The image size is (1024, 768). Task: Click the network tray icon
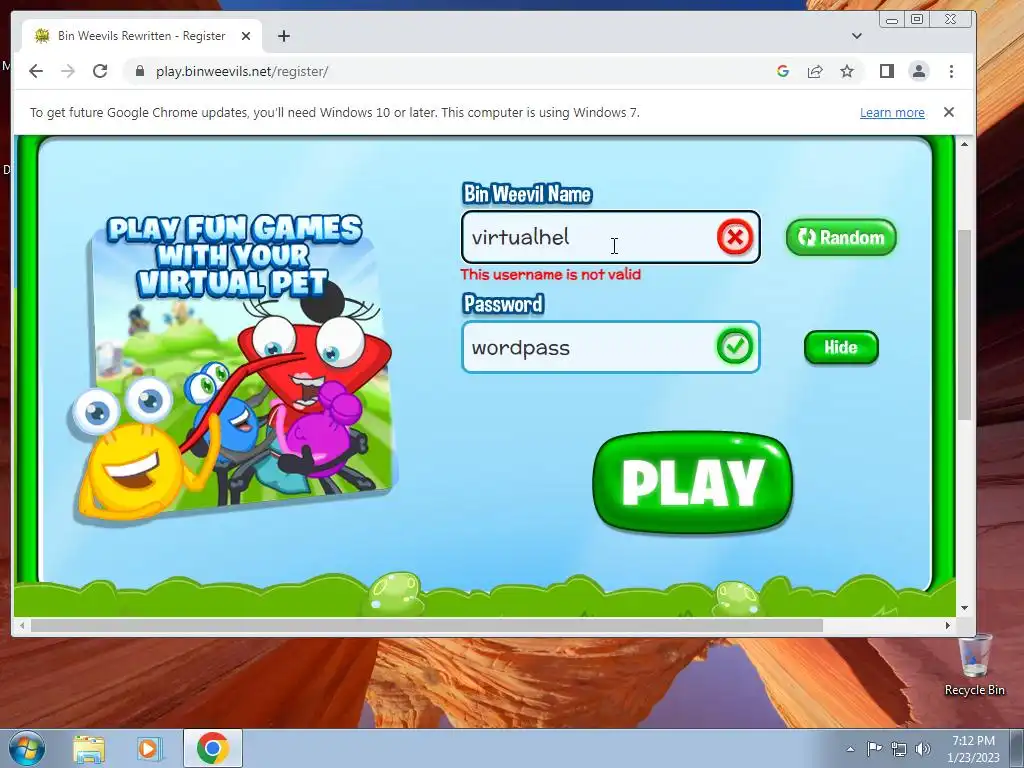[x=899, y=749]
